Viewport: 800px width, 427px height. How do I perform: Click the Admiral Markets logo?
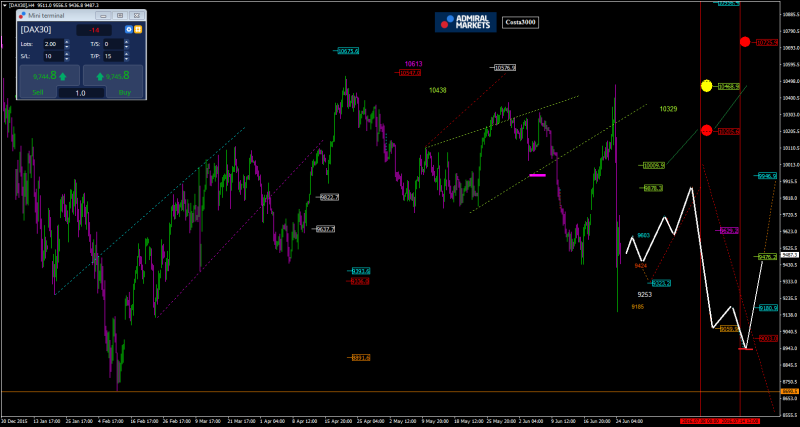464,21
